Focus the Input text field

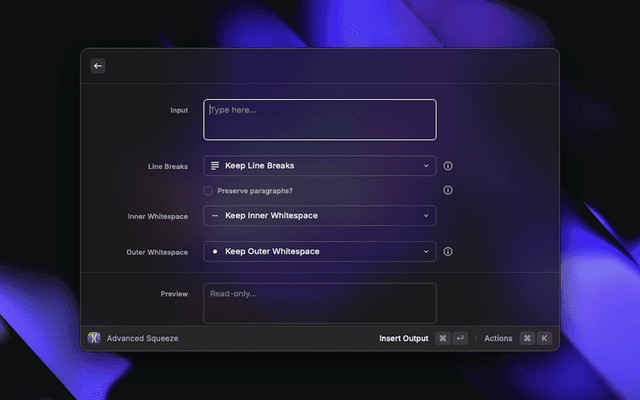coord(320,119)
